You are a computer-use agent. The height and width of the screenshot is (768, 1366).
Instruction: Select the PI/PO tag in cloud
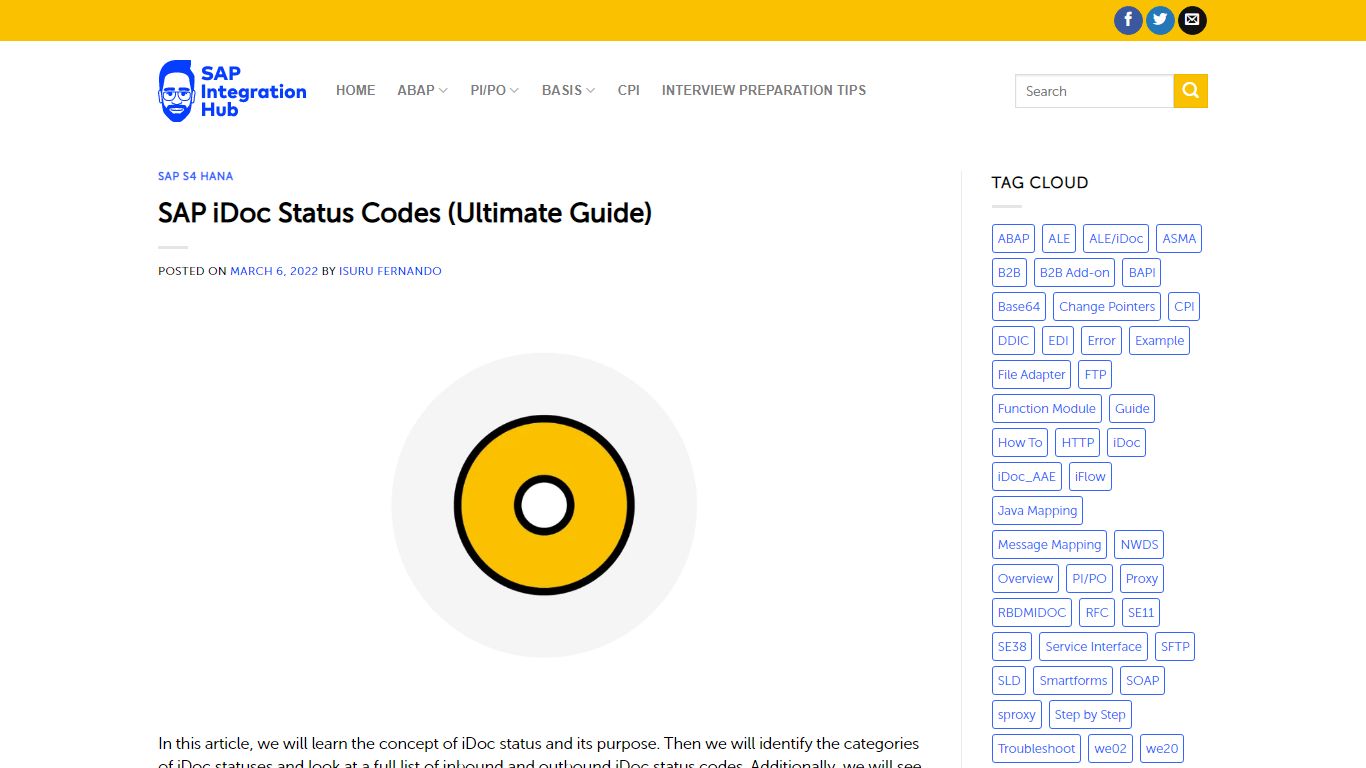click(1089, 579)
